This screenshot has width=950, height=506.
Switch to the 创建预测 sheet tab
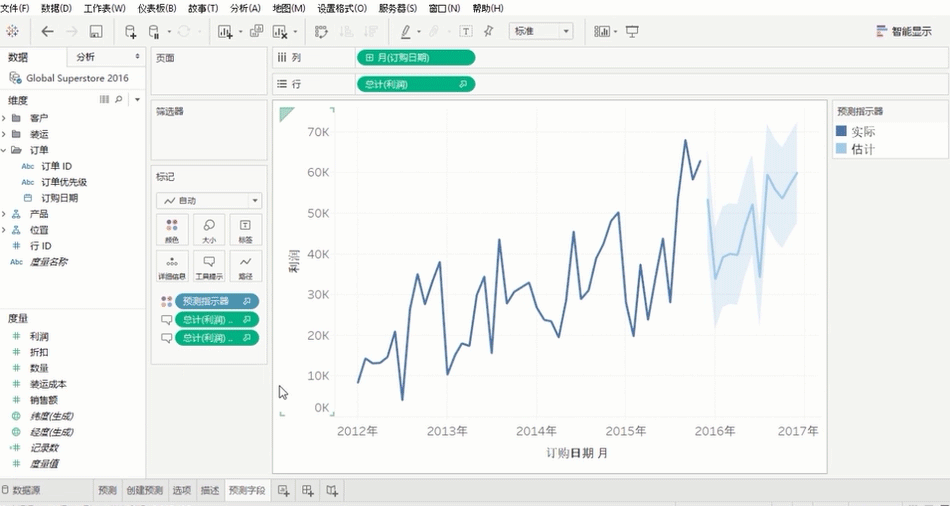144,490
